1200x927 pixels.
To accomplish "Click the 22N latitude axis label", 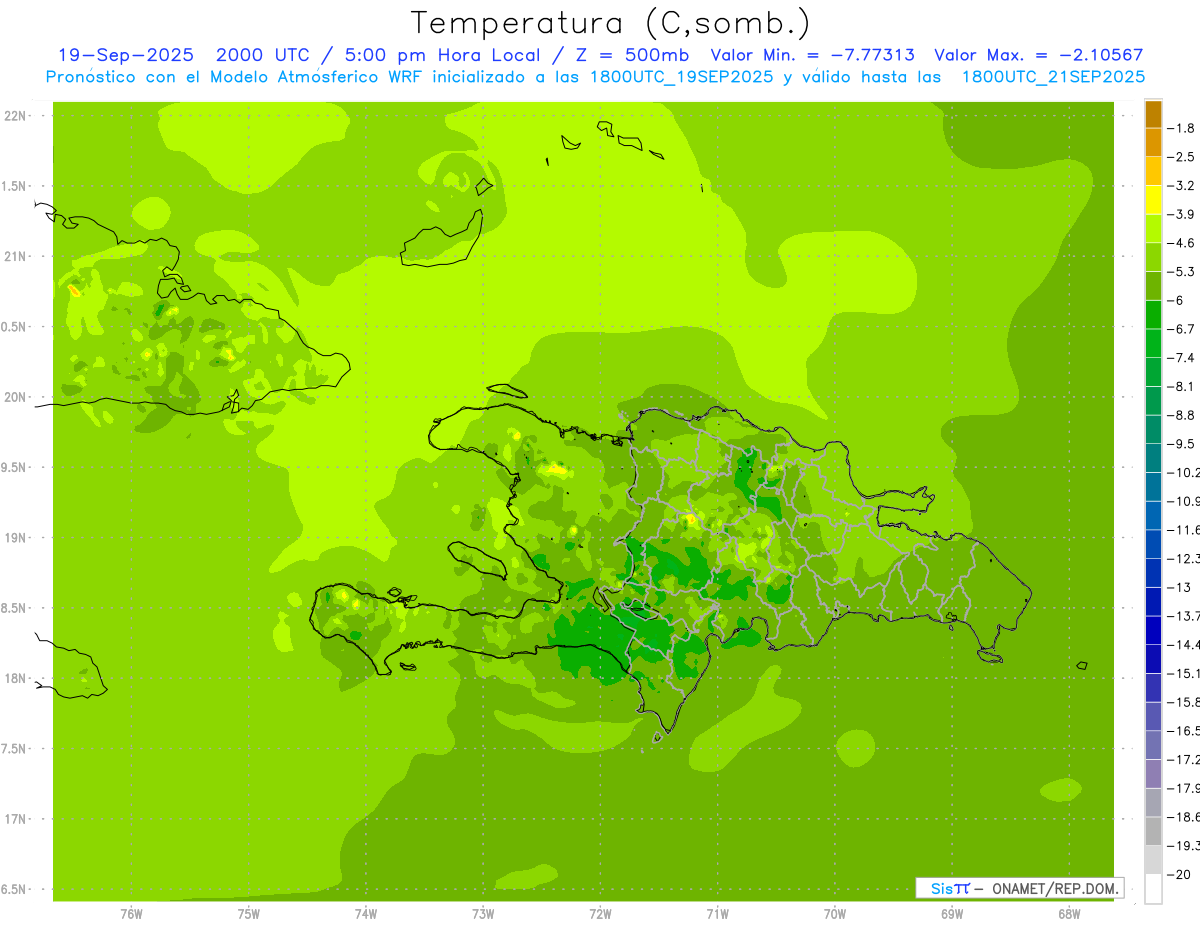I will click(x=15, y=116).
